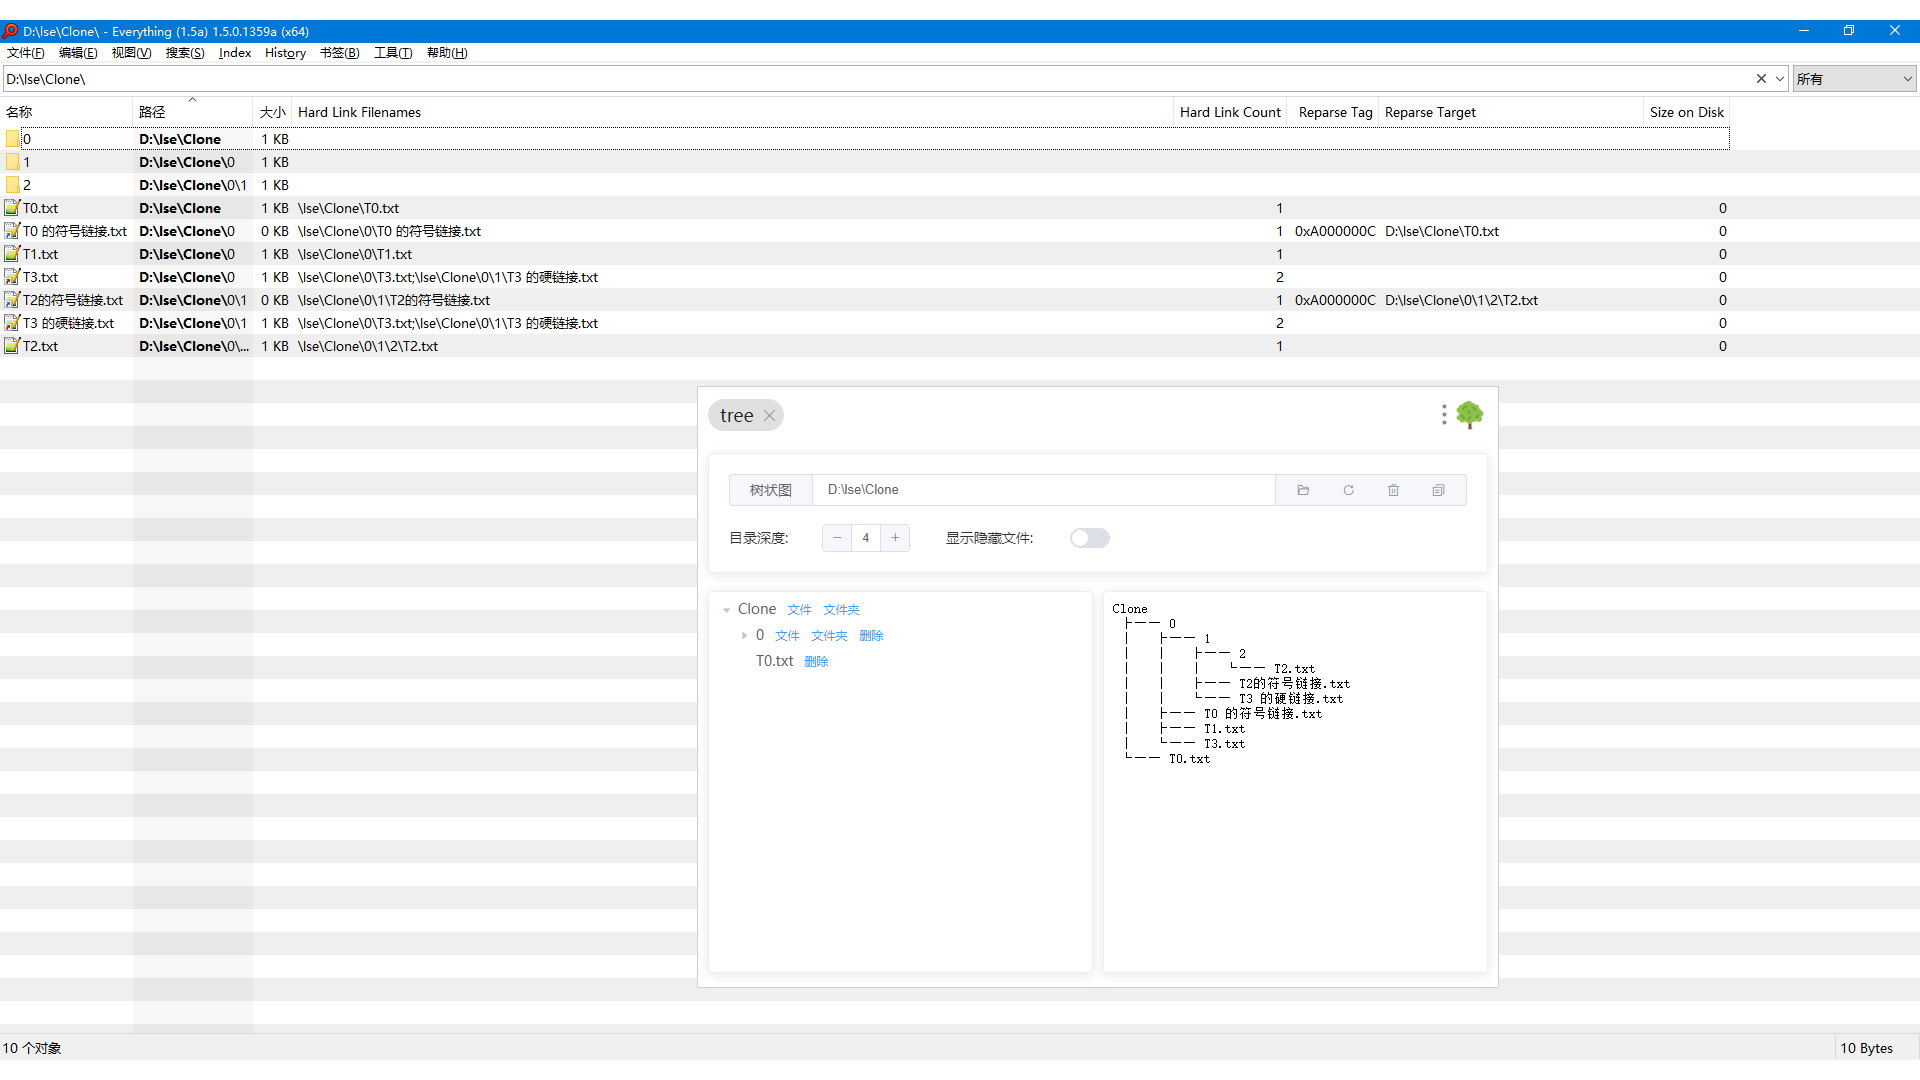Click the green tree logo icon
Image resolution: width=1920 pixels, height=1080 pixels.
1469,415
